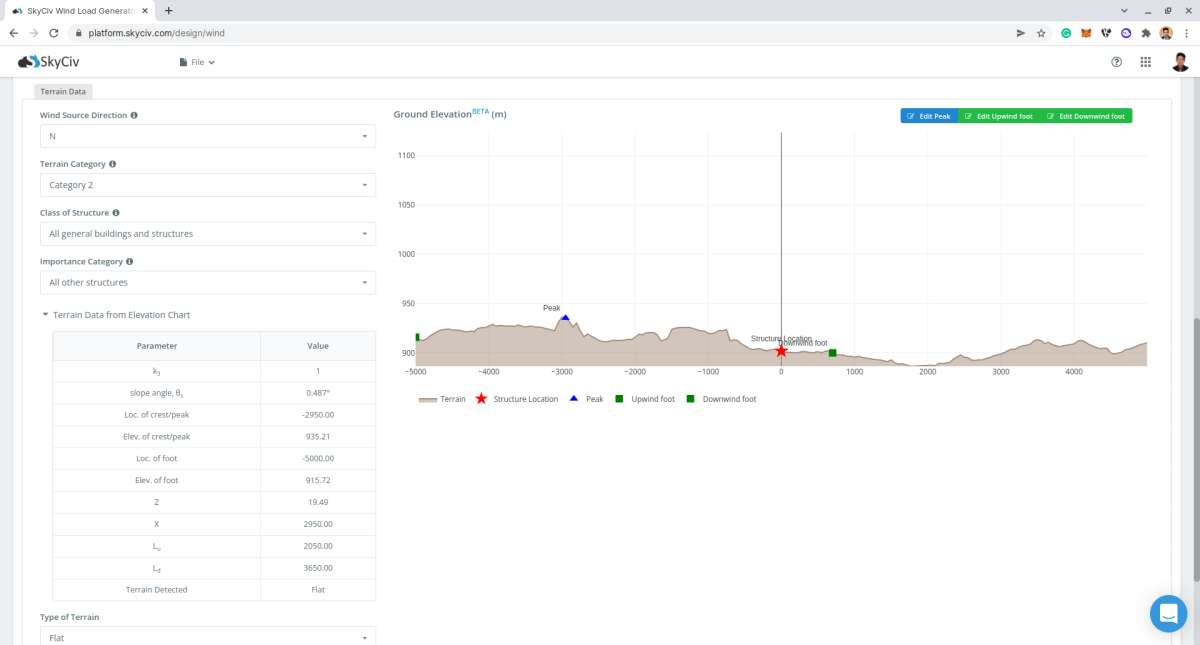
Task: Select the Terrain Data tab
Action: click(x=62, y=91)
